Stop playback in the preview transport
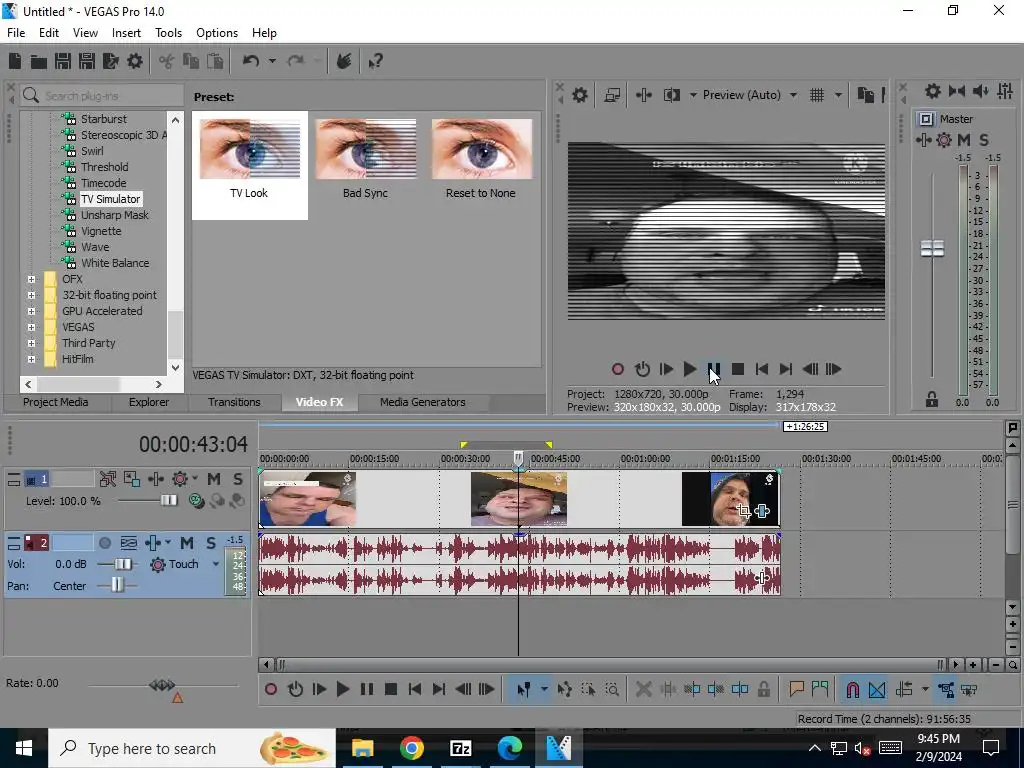This screenshot has height=768, width=1024. pyautogui.click(x=738, y=370)
